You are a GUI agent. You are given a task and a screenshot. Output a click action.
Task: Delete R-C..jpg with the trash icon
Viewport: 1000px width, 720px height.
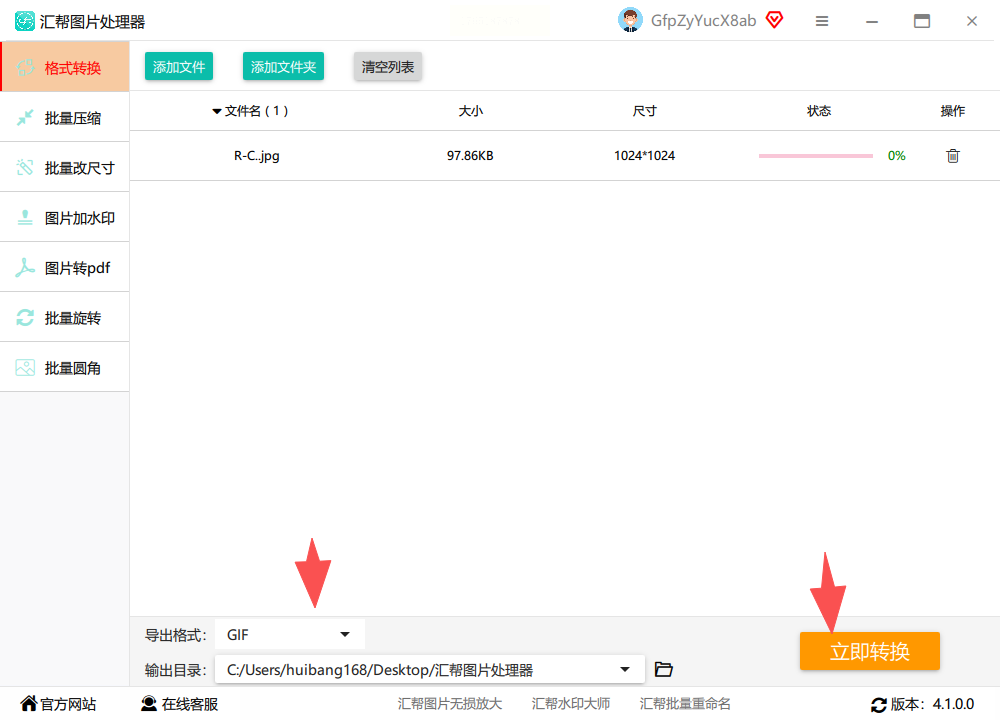tap(952, 156)
